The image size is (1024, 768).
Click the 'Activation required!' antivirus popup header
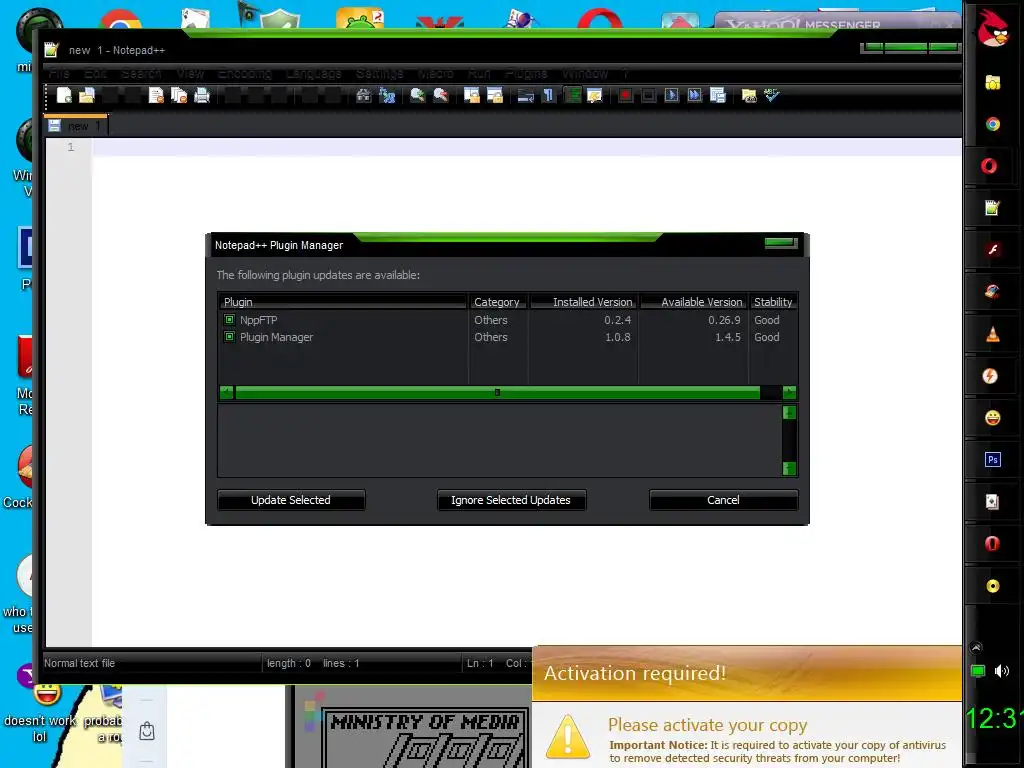pyautogui.click(x=746, y=673)
